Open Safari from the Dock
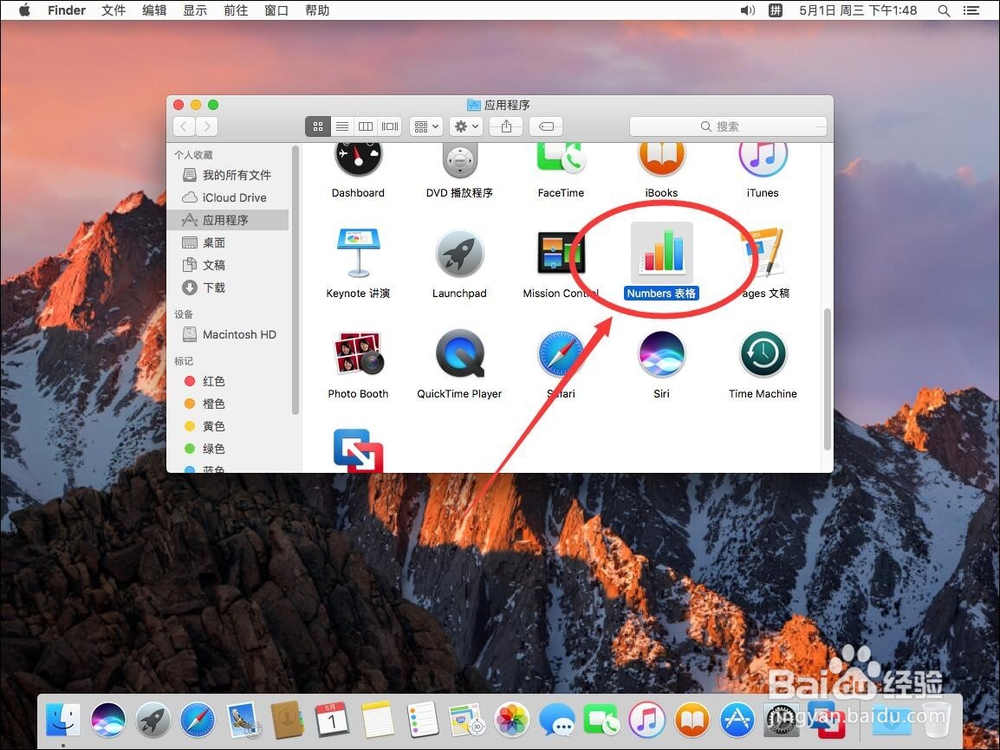 point(198,720)
